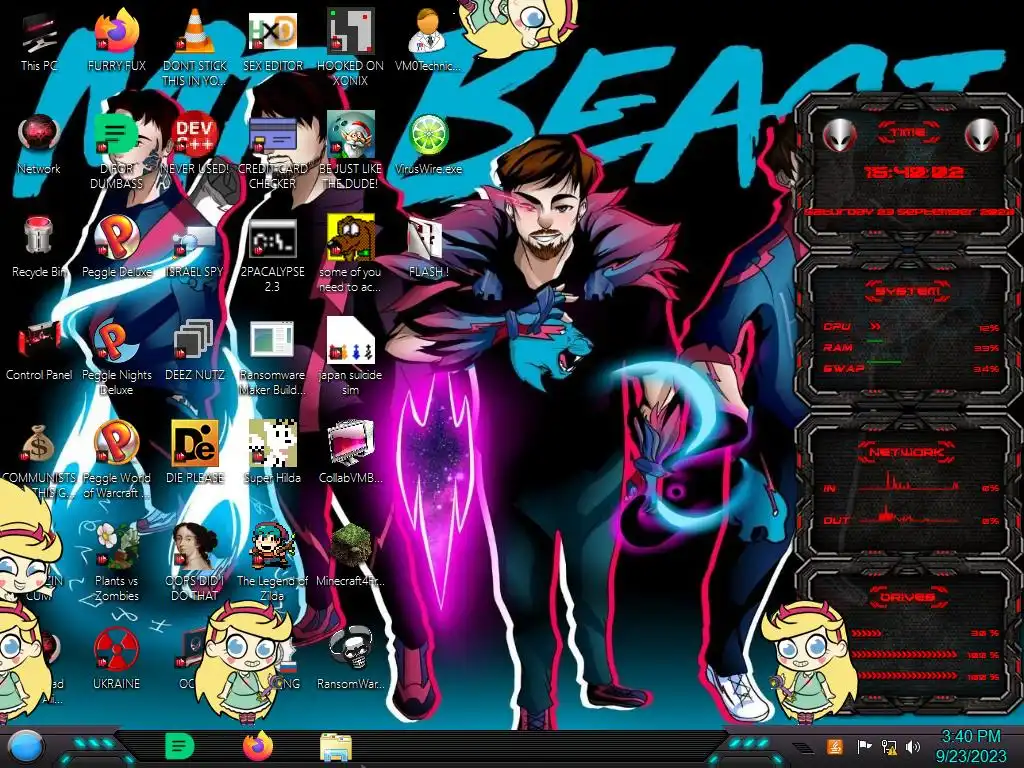This screenshot has width=1024, height=768.
Task: Launch Plants vs Zombies
Action: 116,563
